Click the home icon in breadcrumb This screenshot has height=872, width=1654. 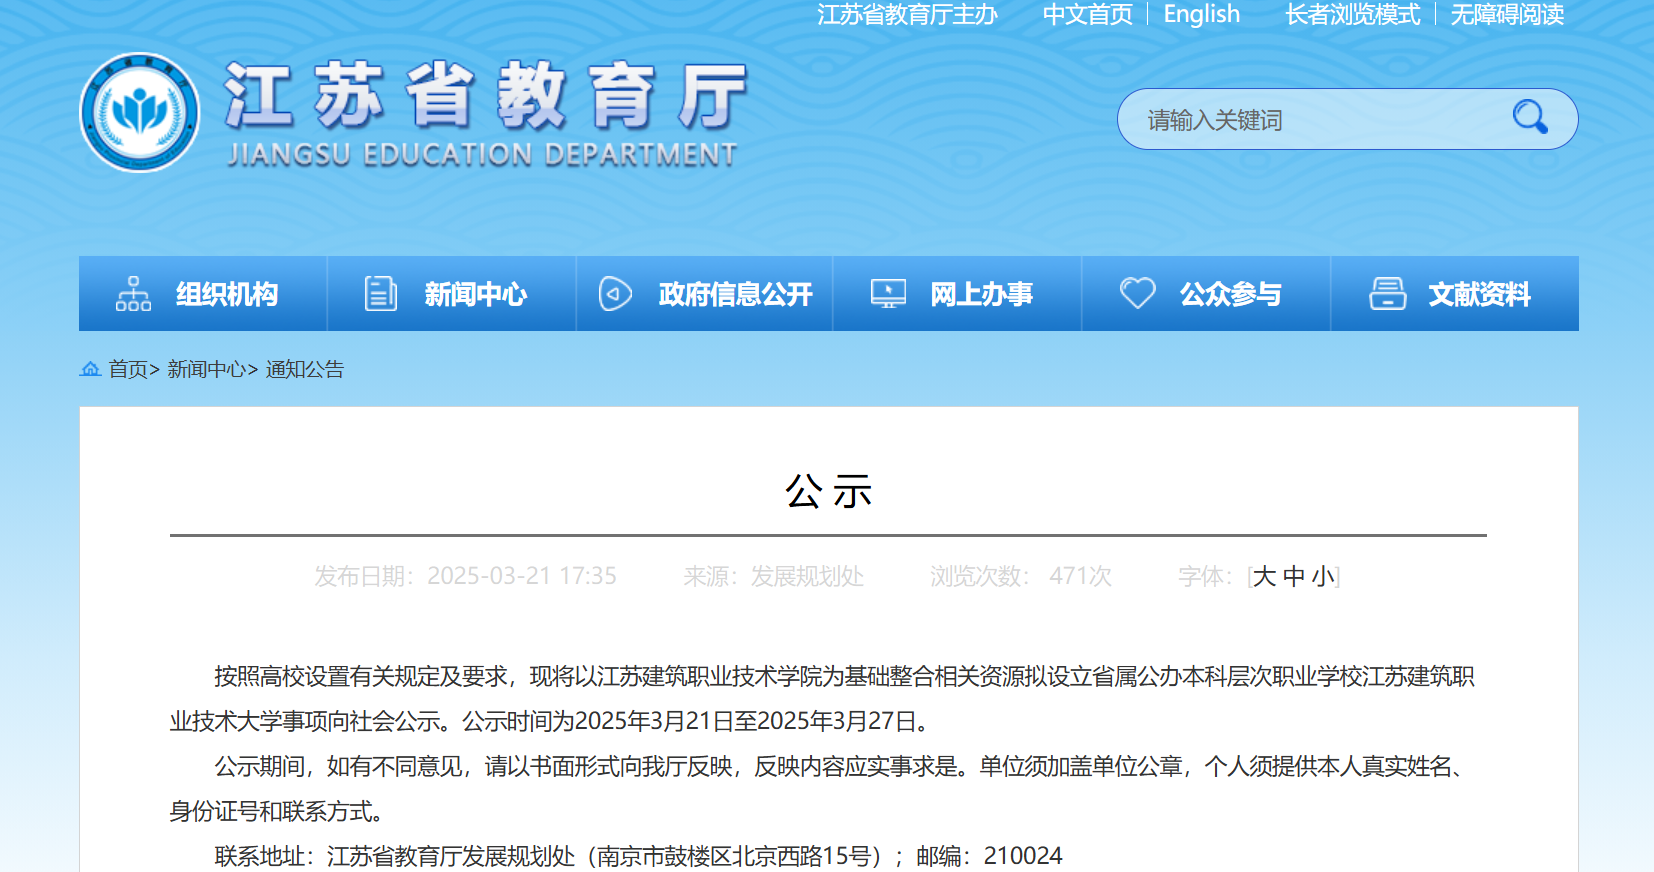coord(90,369)
